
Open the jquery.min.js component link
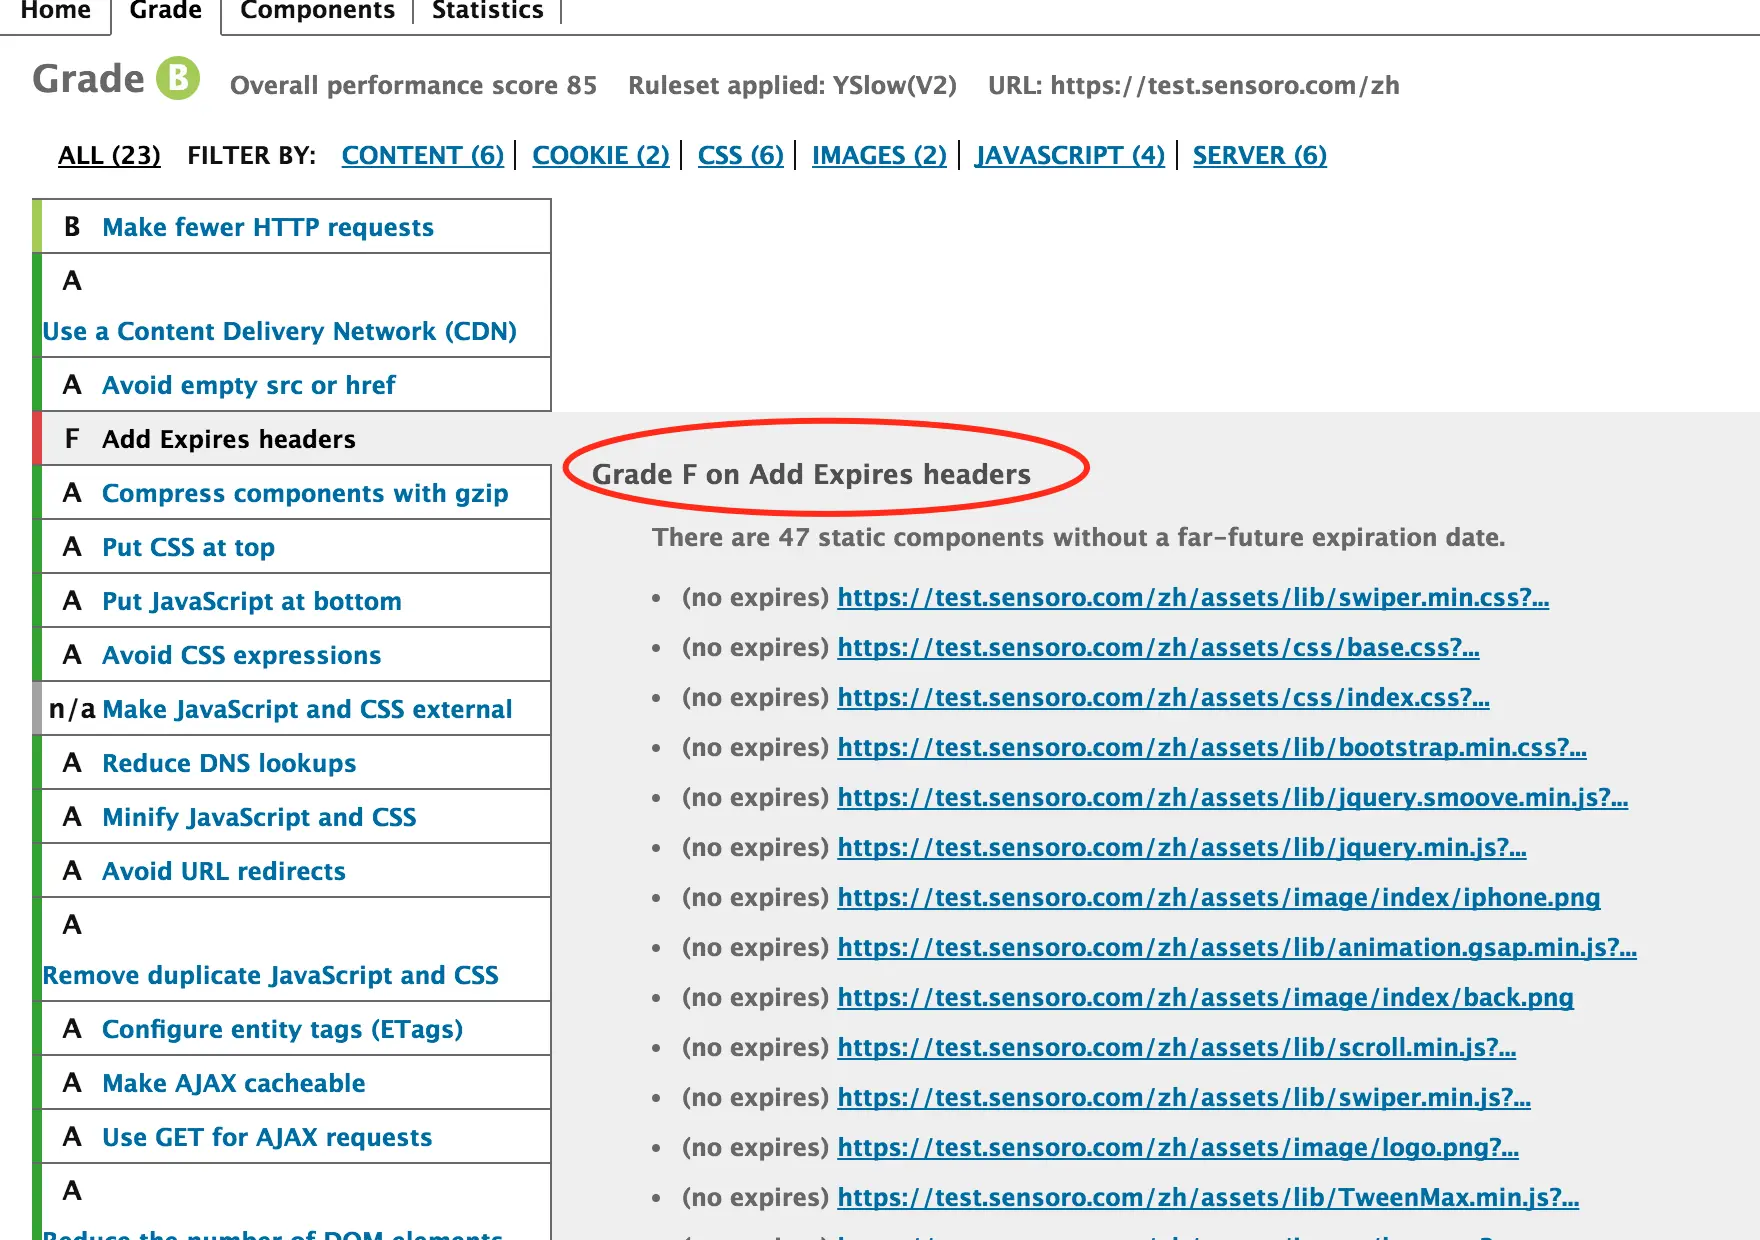click(x=1182, y=847)
